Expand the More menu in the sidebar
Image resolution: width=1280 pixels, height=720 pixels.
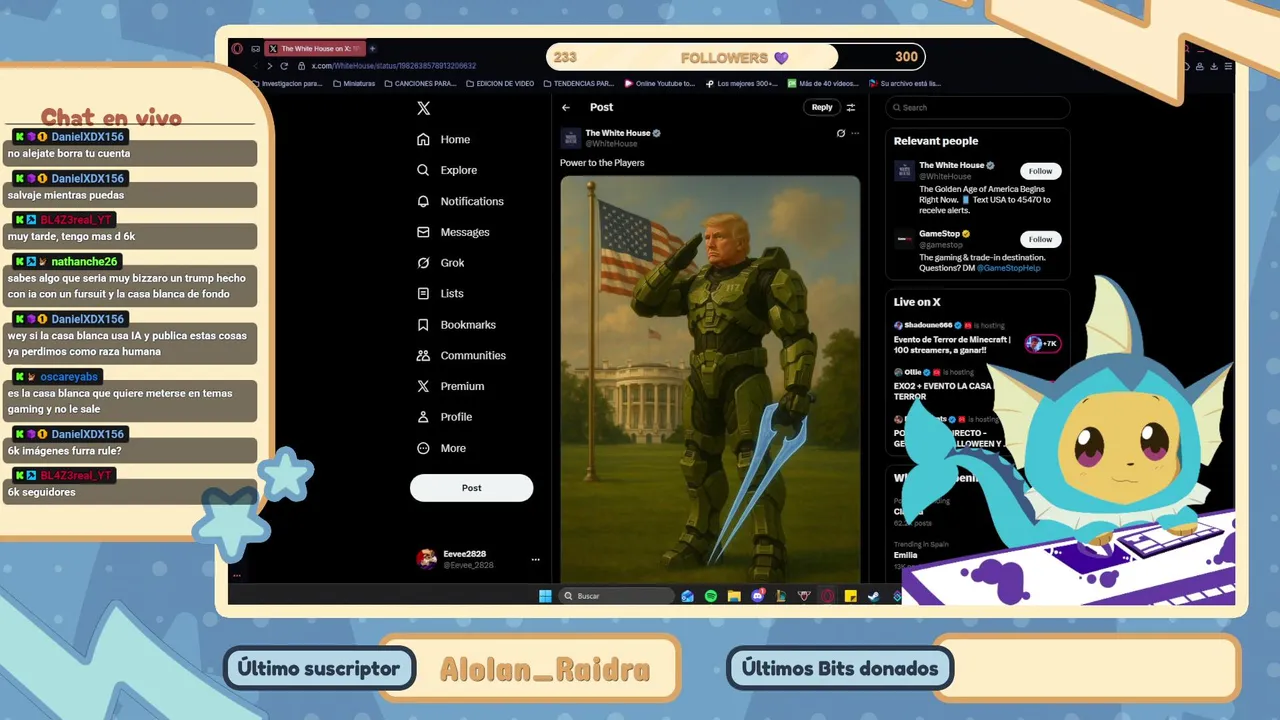pyautogui.click(x=441, y=448)
